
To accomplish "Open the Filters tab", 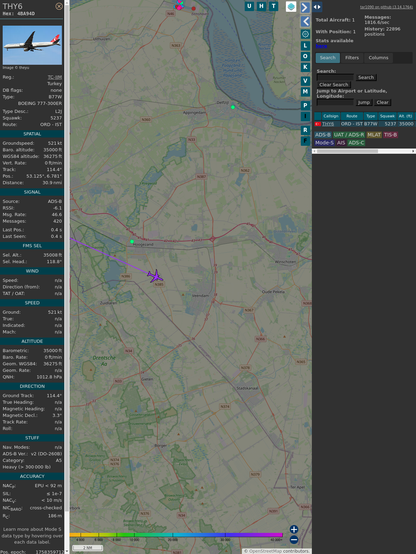I will pyautogui.click(x=352, y=58).
